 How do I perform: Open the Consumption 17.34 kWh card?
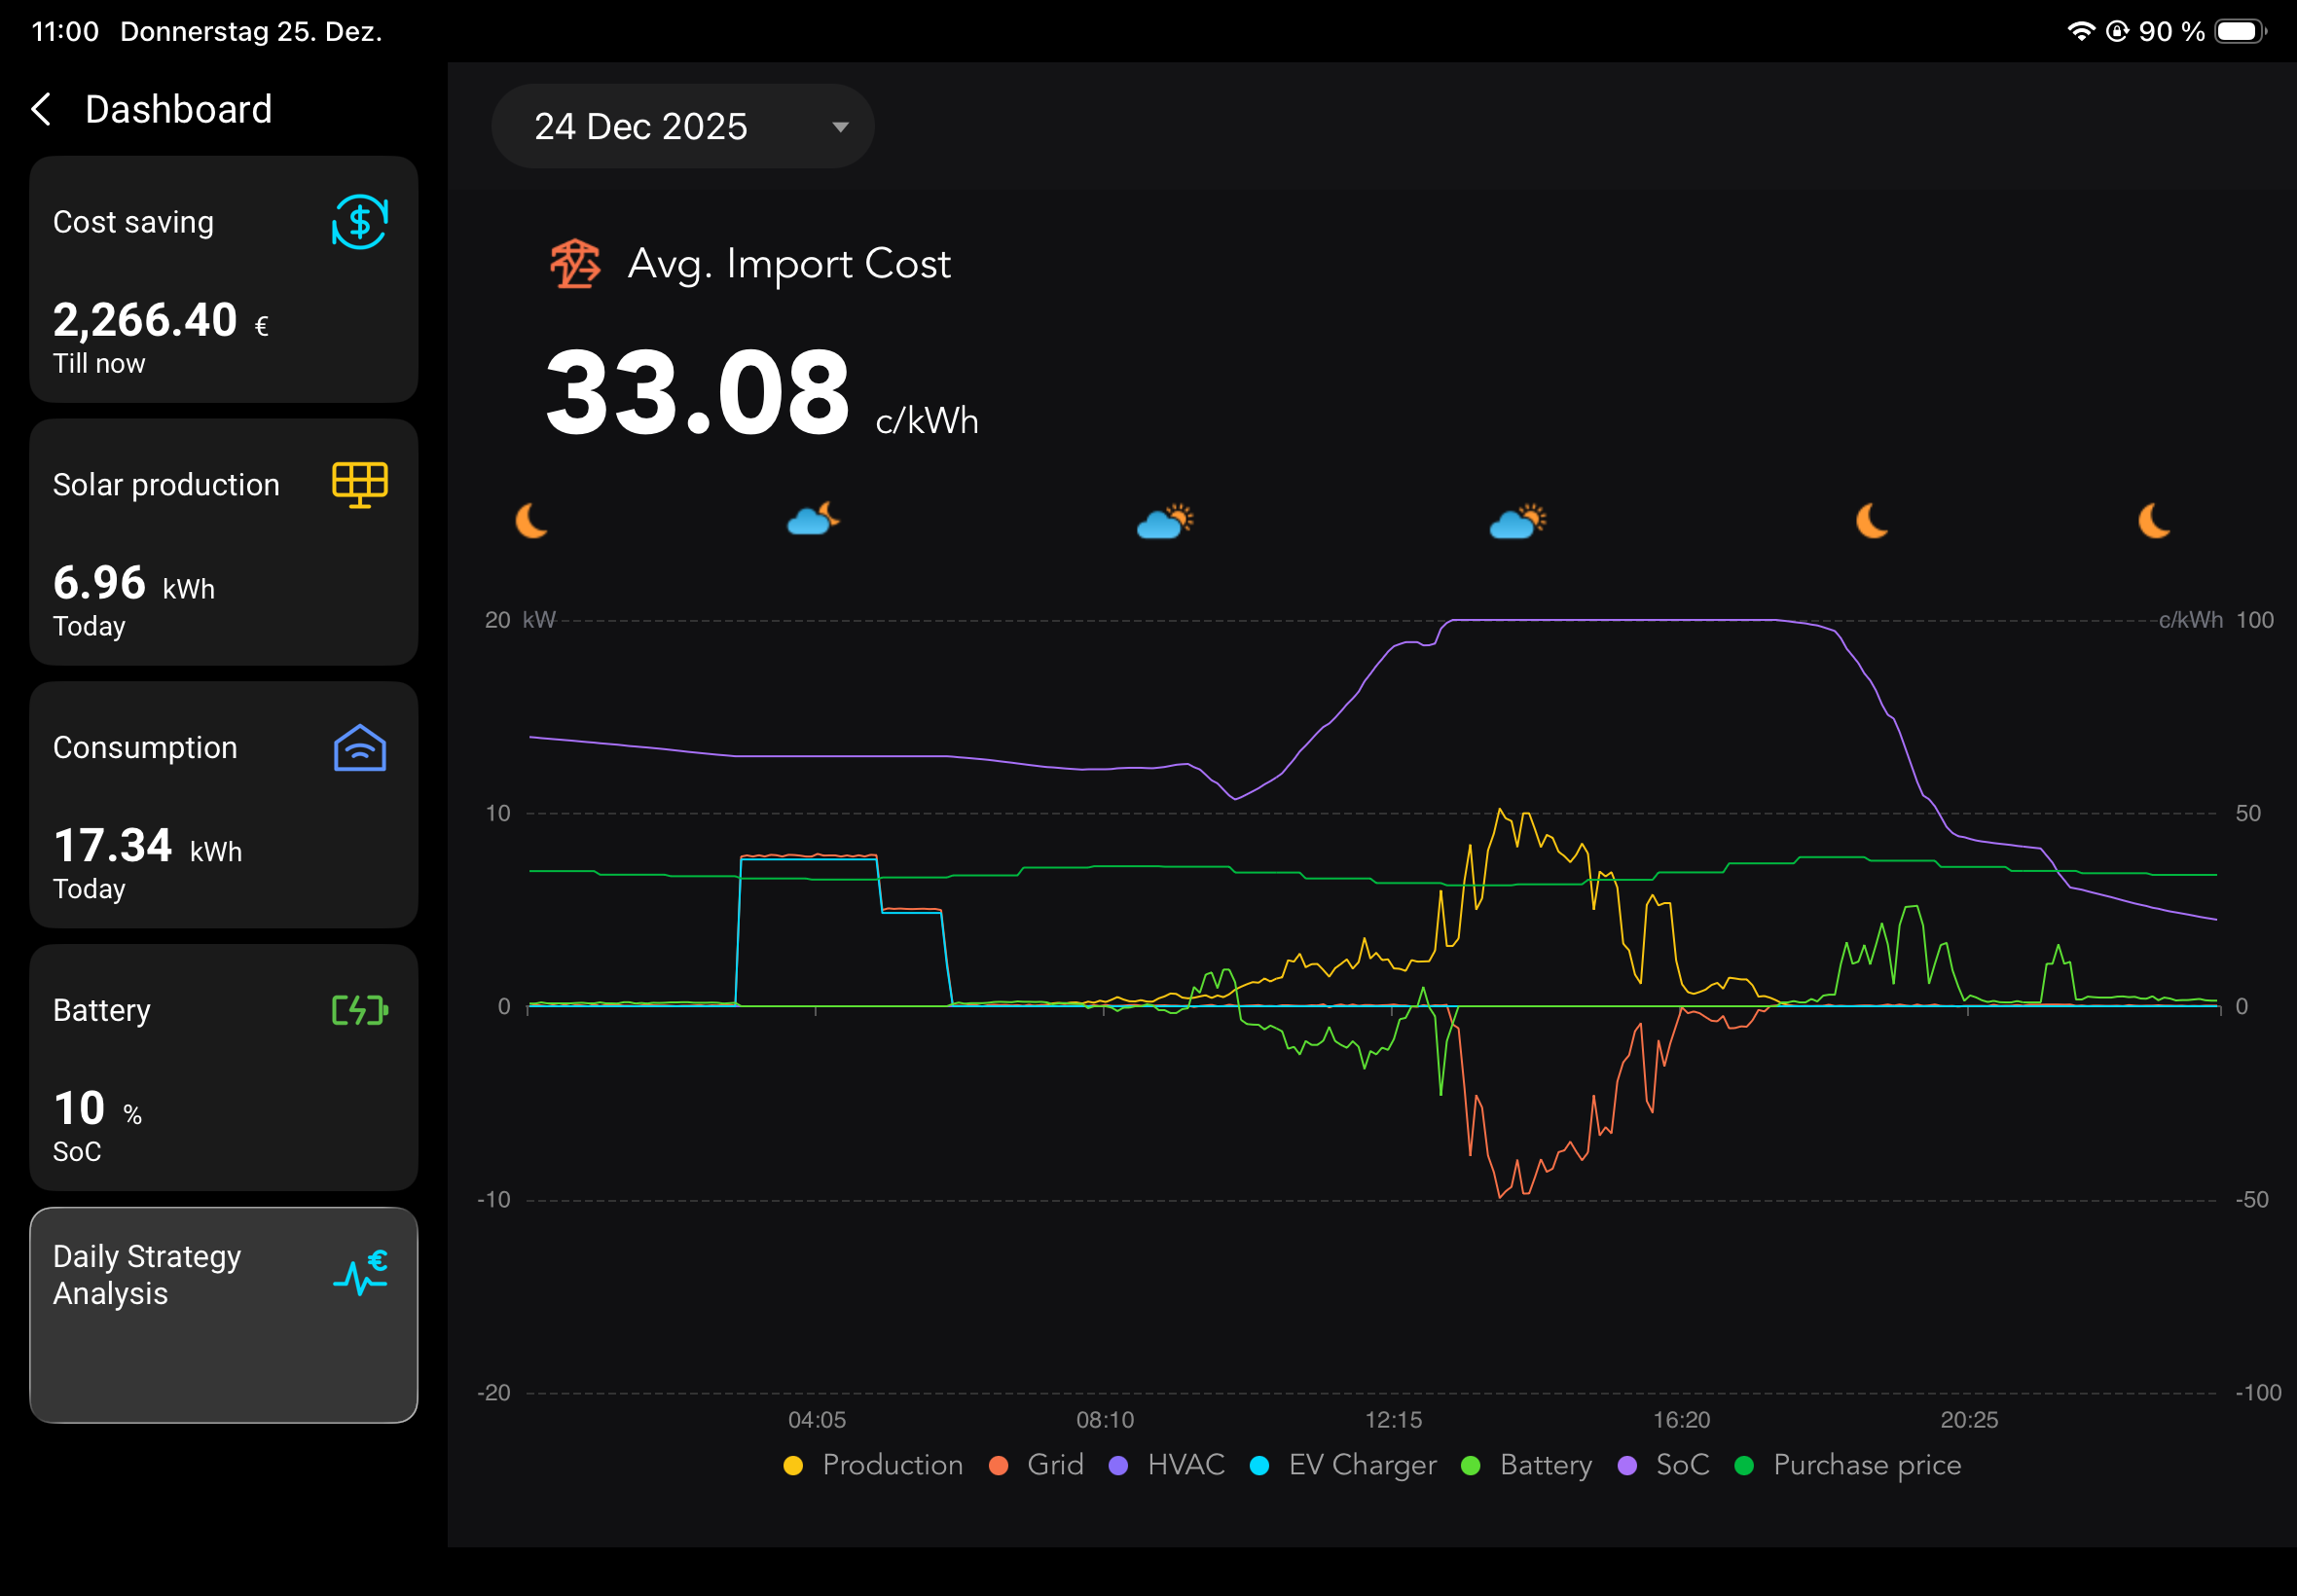tap(223, 805)
